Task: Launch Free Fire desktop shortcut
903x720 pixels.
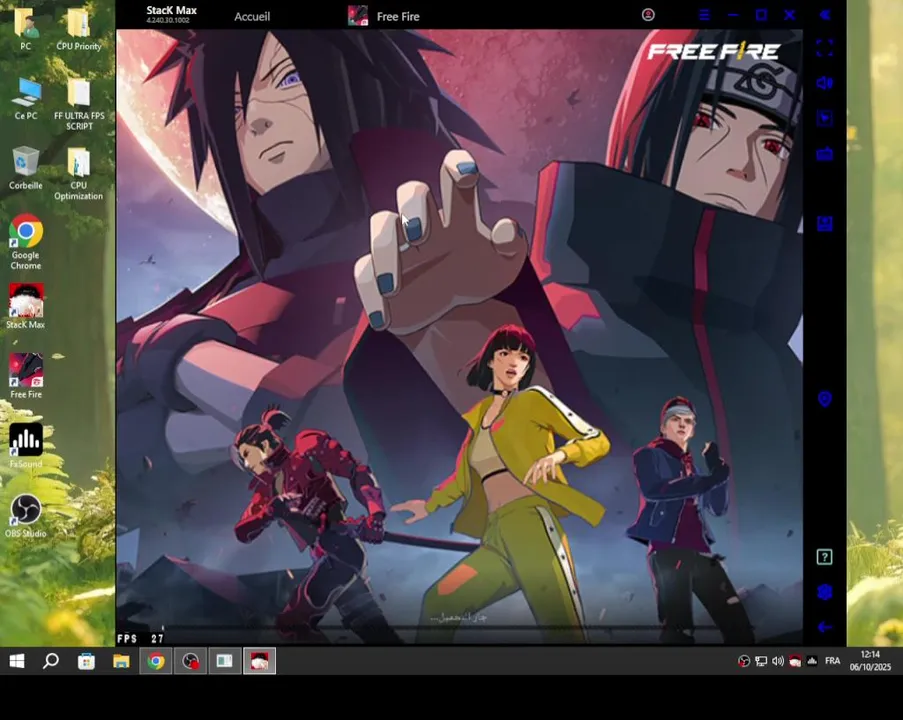Action: coord(26,376)
